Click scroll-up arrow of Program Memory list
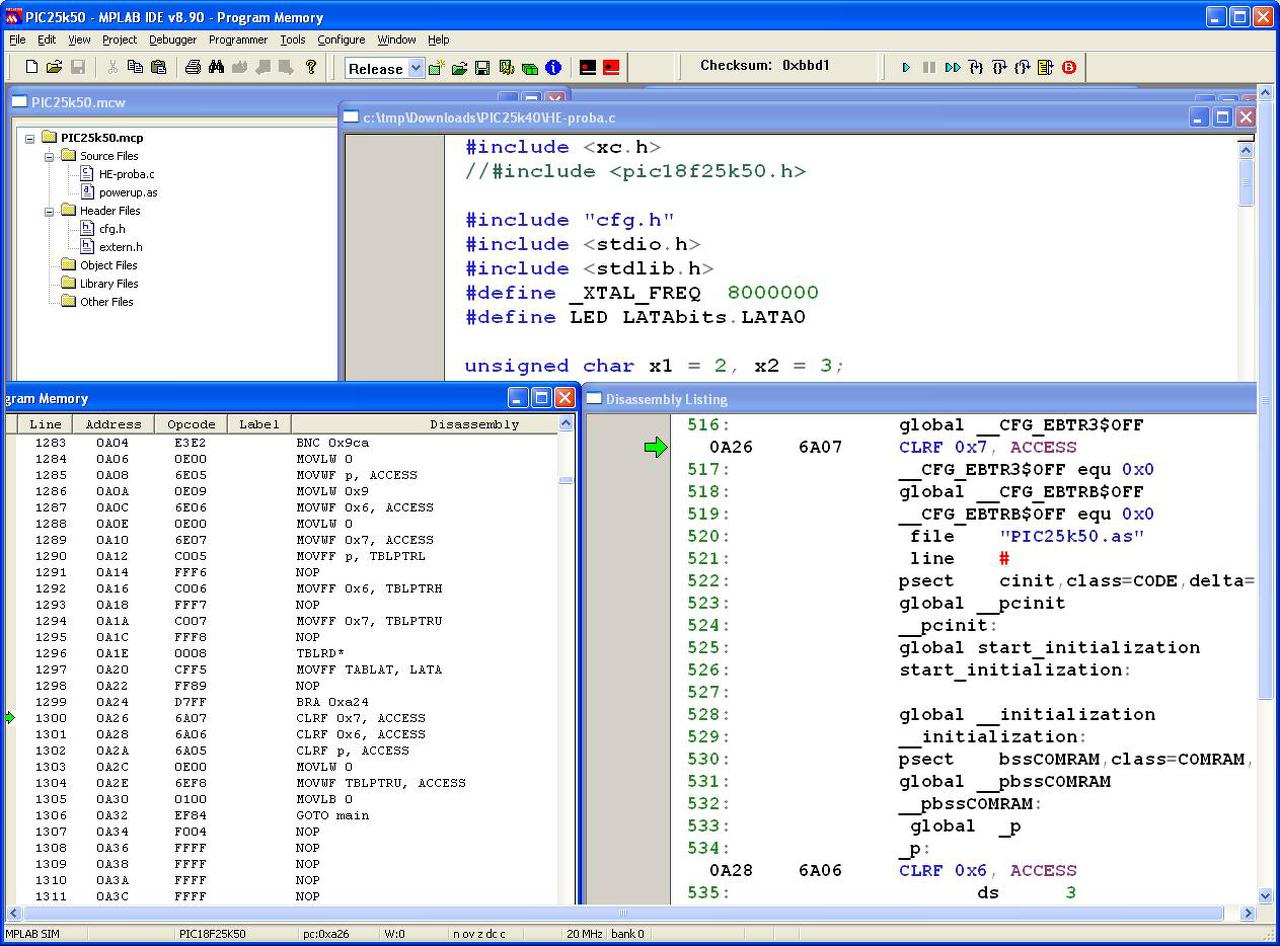Viewport: 1280px width, 946px height. 566,424
